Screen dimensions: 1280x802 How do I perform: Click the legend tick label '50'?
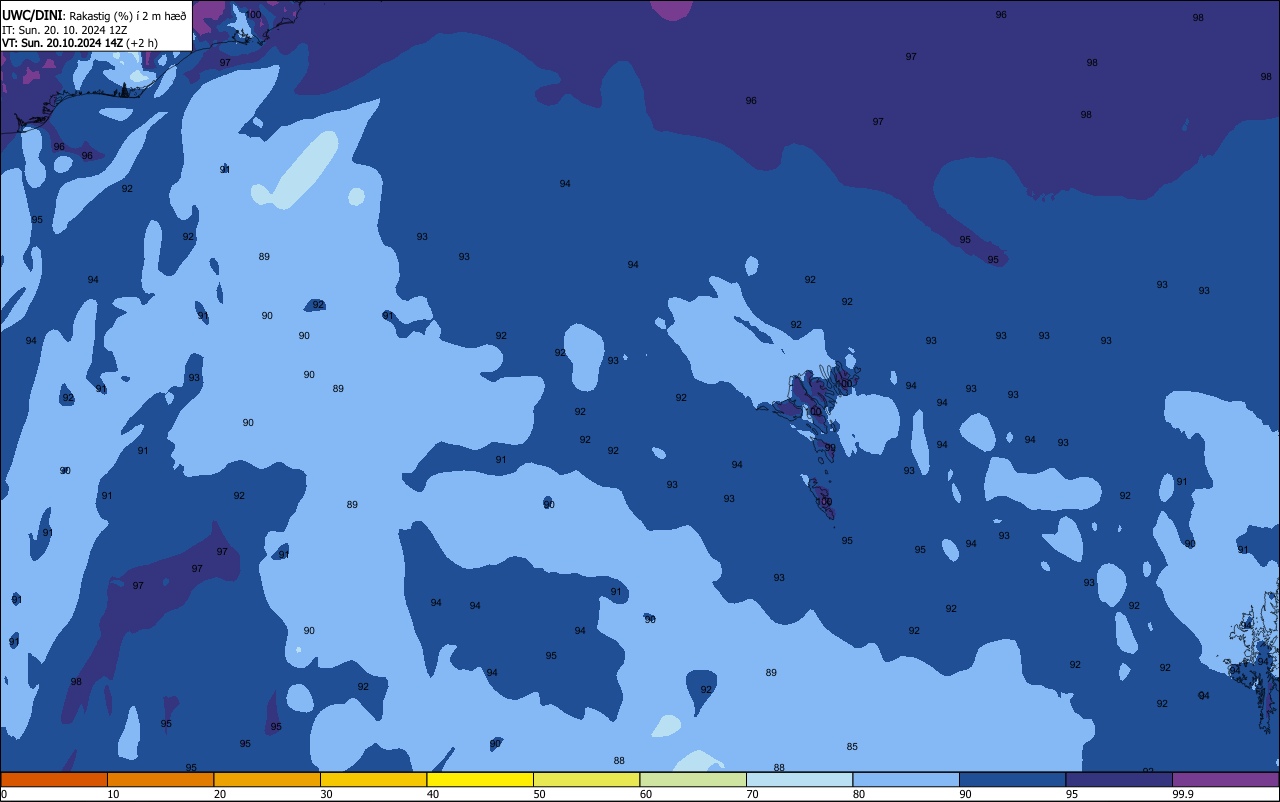click(x=539, y=794)
